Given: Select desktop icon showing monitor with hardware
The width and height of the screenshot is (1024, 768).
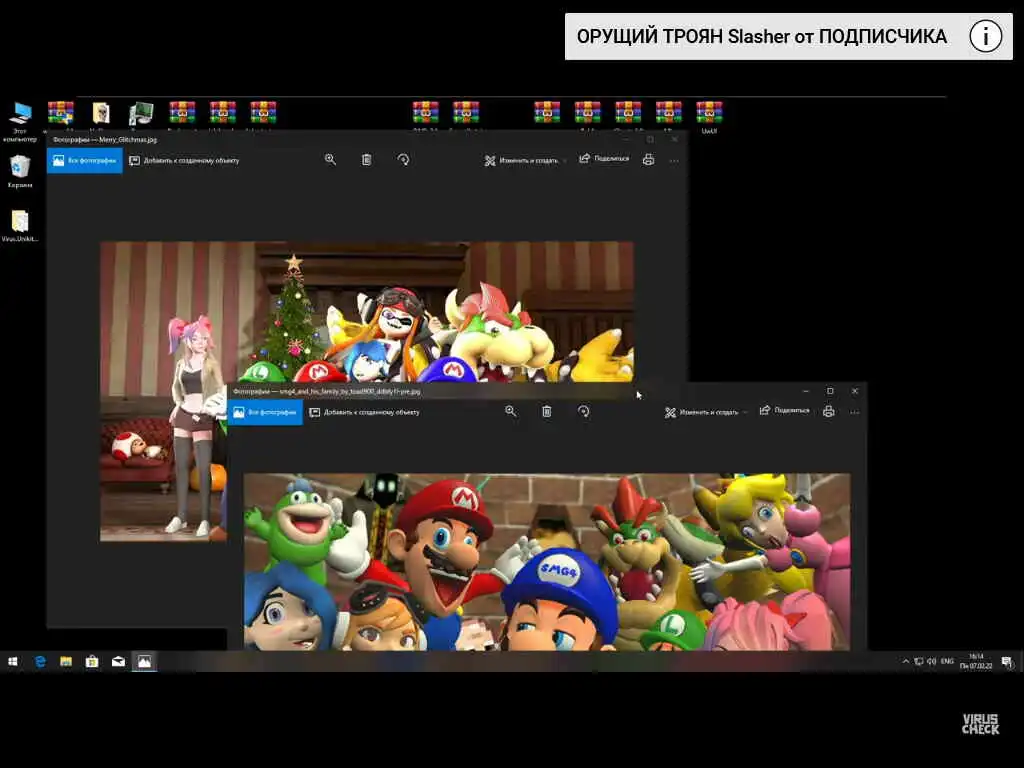Looking at the screenshot, I should point(140,114).
